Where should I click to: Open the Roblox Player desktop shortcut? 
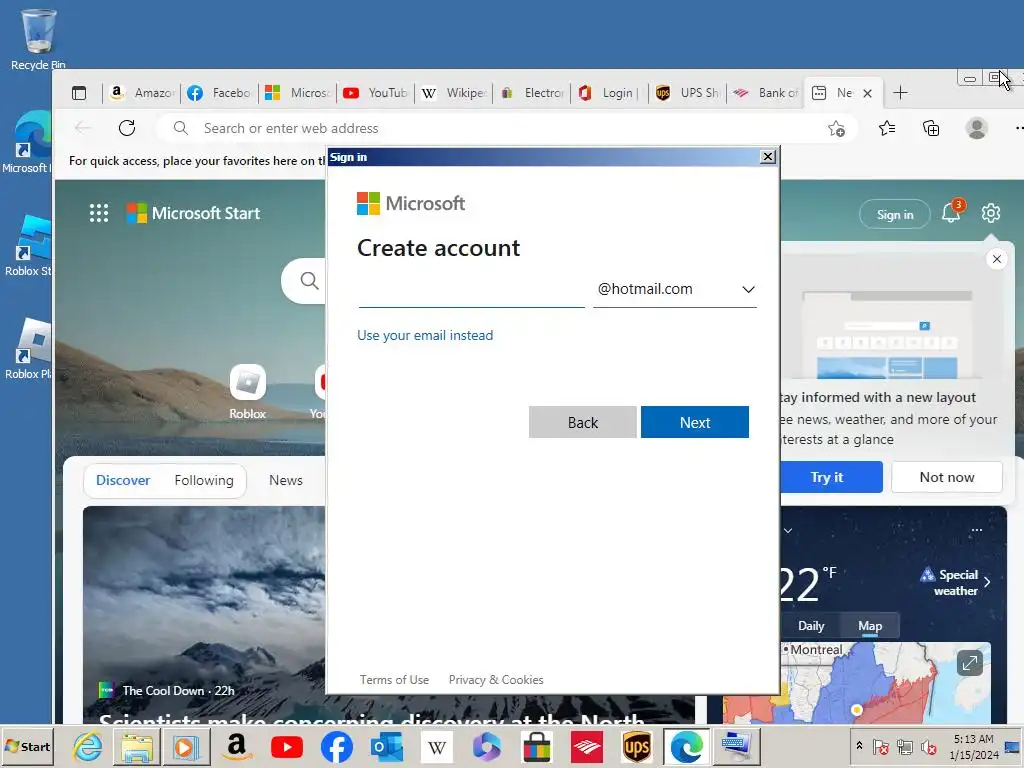coord(29,348)
